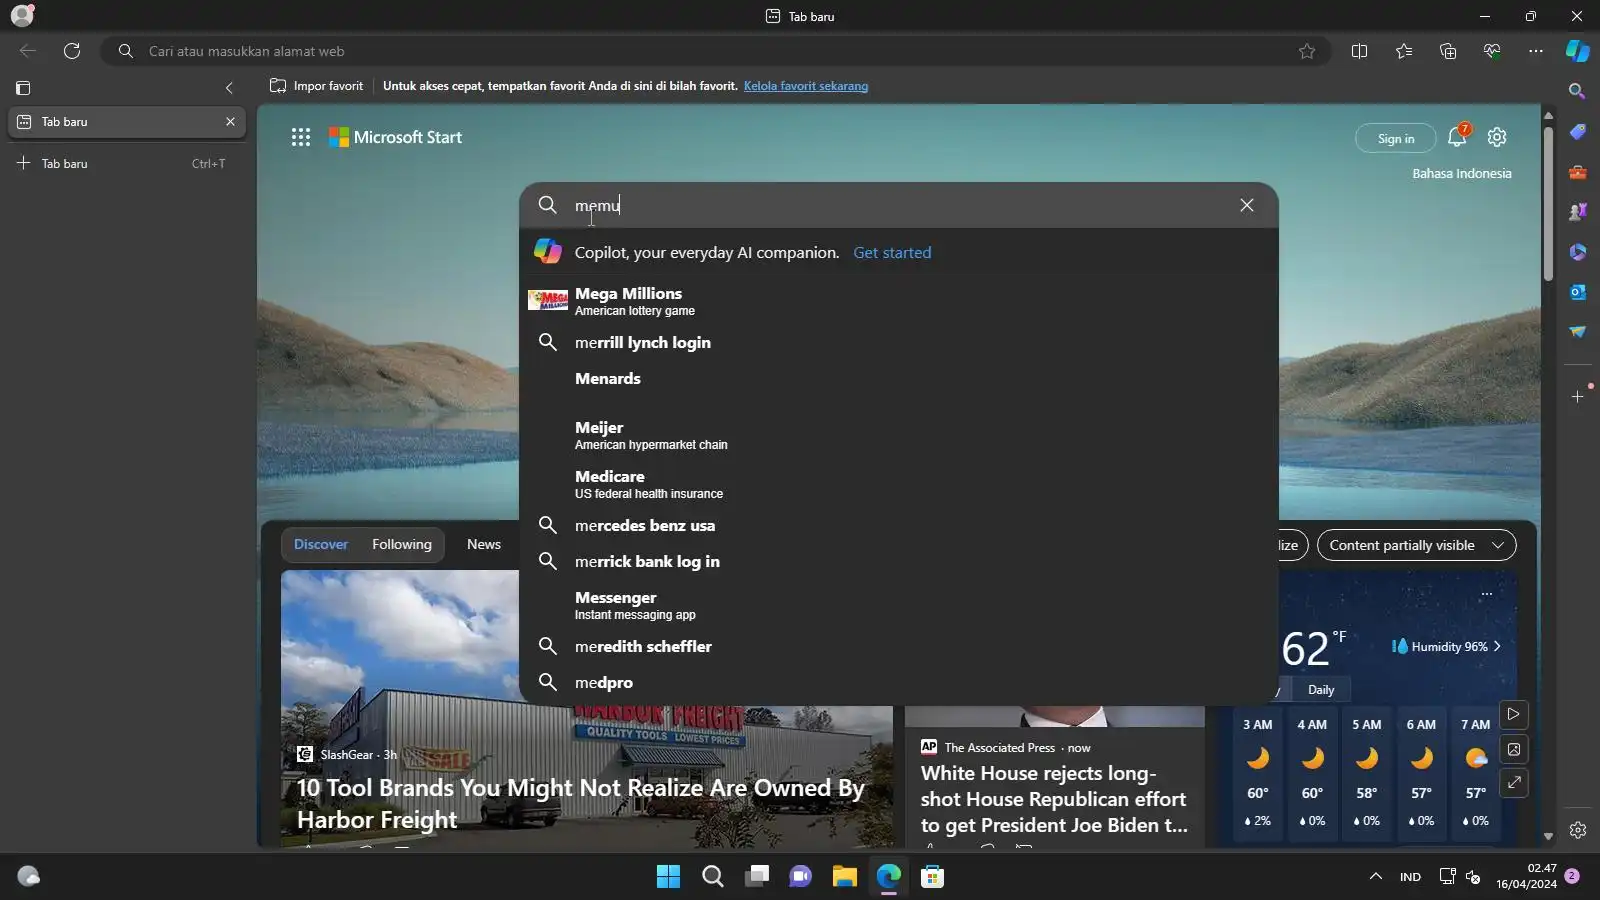Open the Favorites hub icon
1600x900 pixels.
1404,51
